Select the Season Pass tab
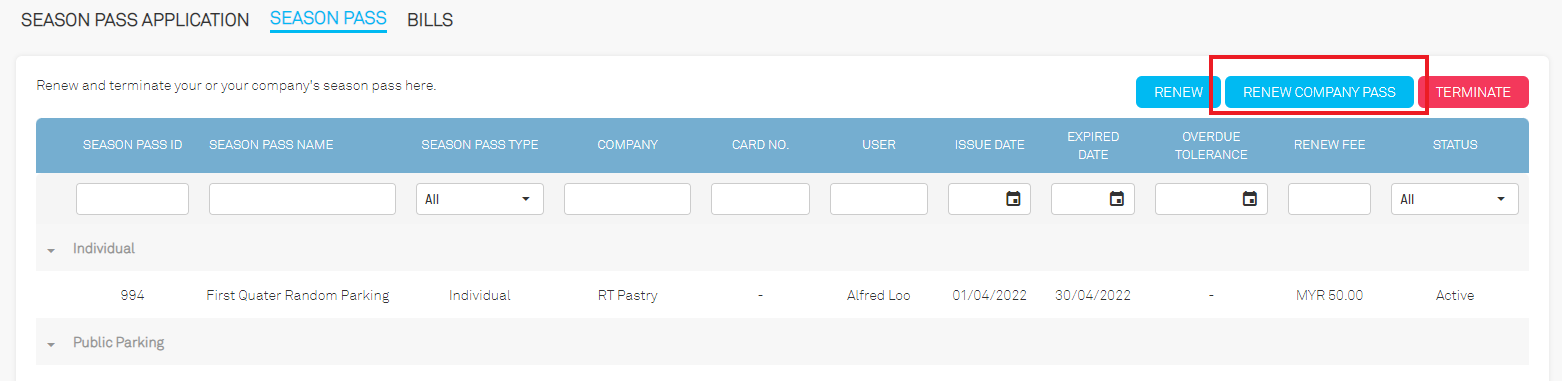 coord(328,20)
